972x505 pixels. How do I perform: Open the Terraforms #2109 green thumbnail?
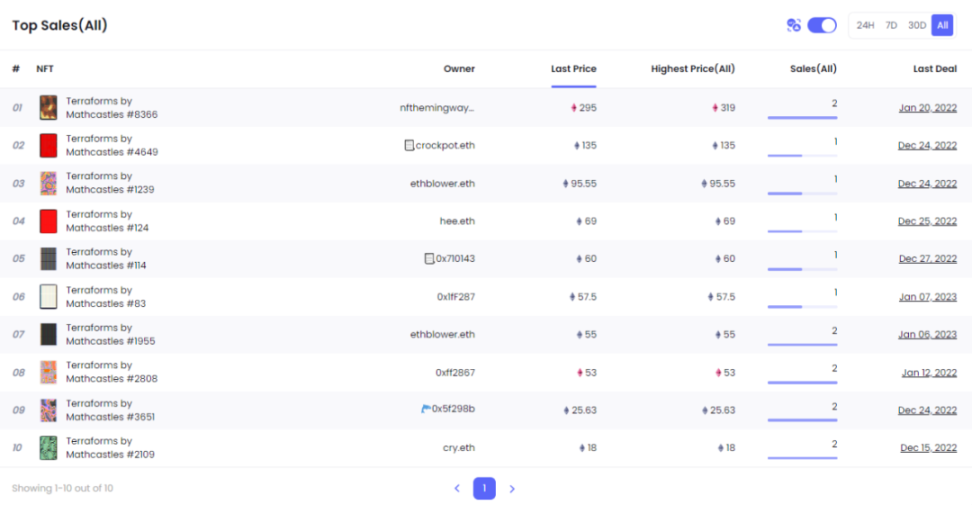click(48, 448)
